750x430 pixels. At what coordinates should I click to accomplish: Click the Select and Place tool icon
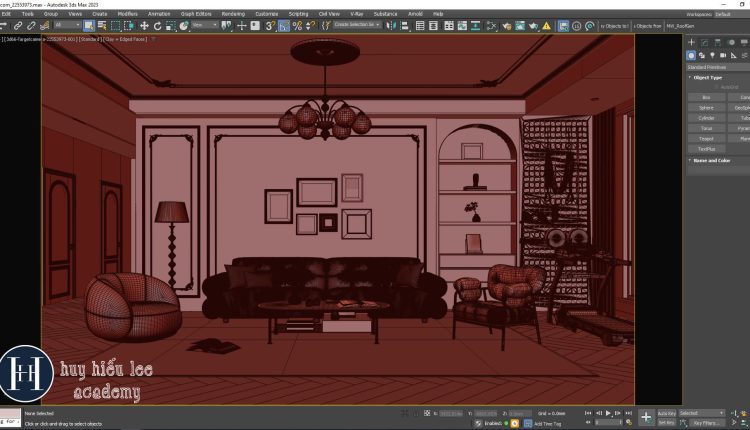(x=184, y=25)
